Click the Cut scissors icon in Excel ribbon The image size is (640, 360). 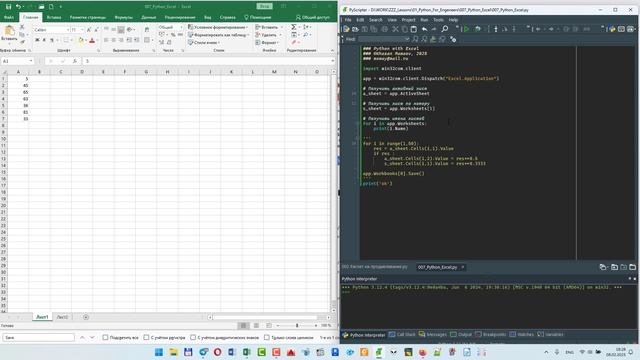coord(22,27)
